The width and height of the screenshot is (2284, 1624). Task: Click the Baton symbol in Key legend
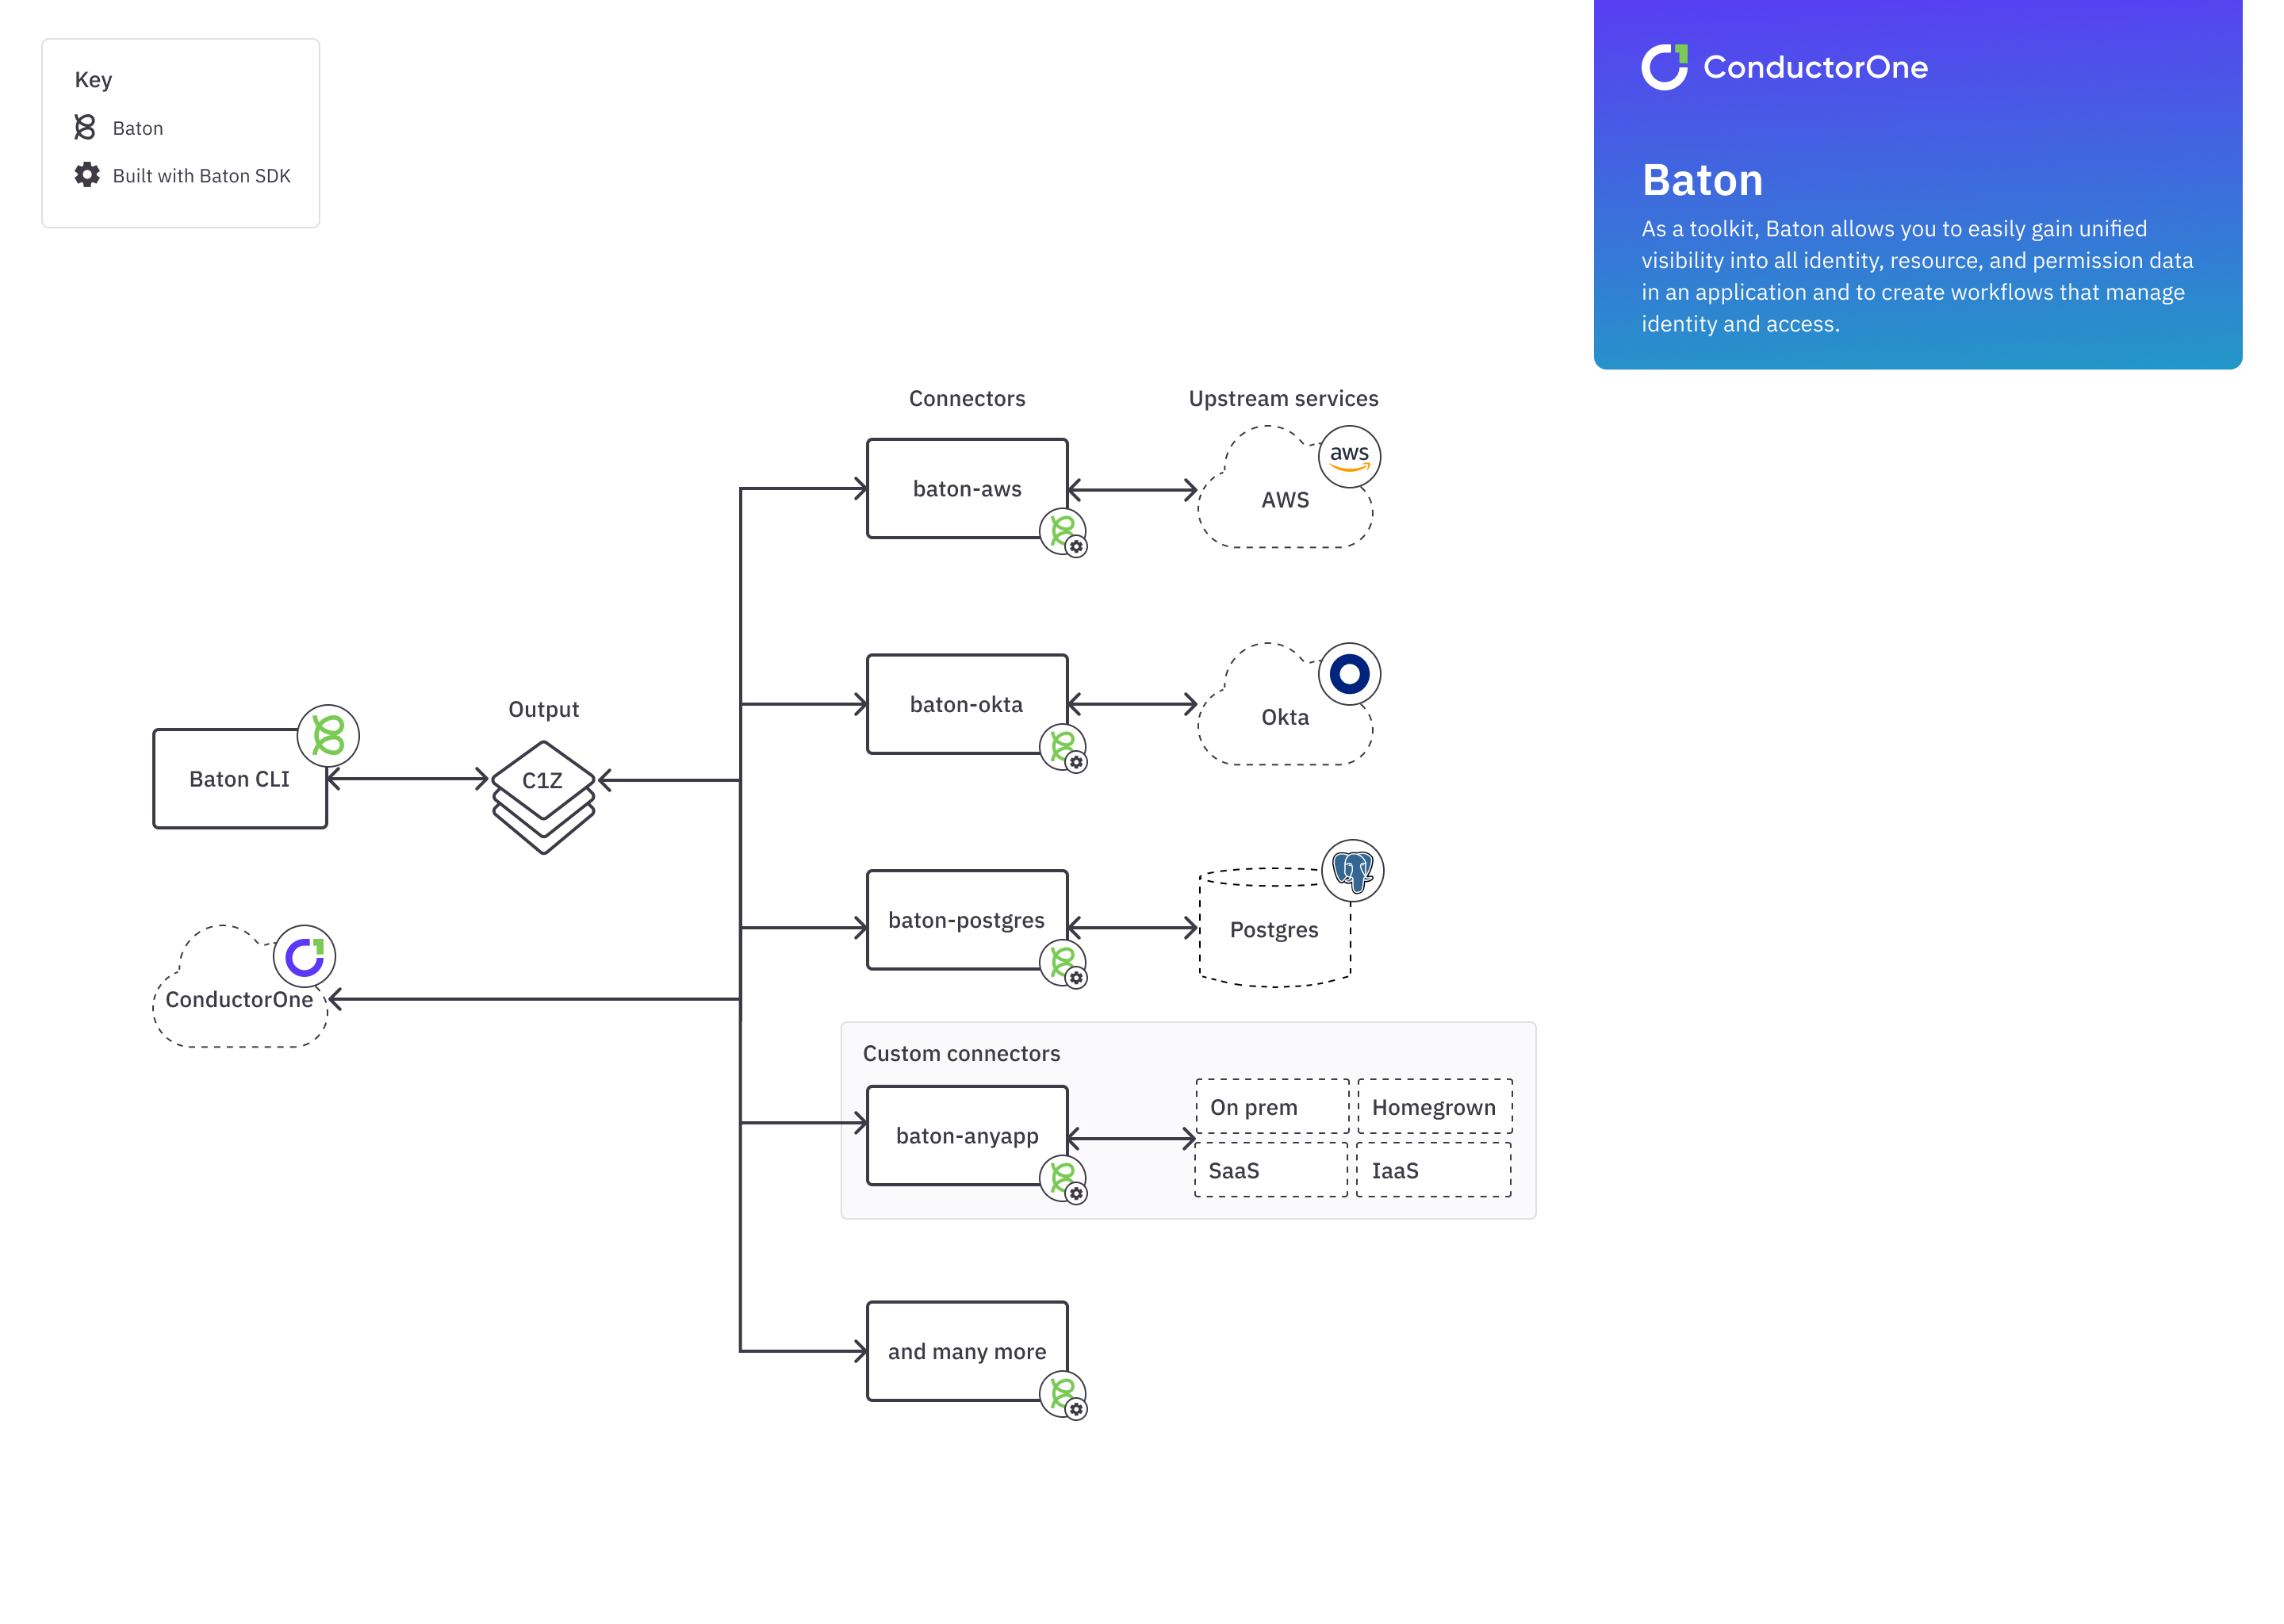(x=85, y=127)
